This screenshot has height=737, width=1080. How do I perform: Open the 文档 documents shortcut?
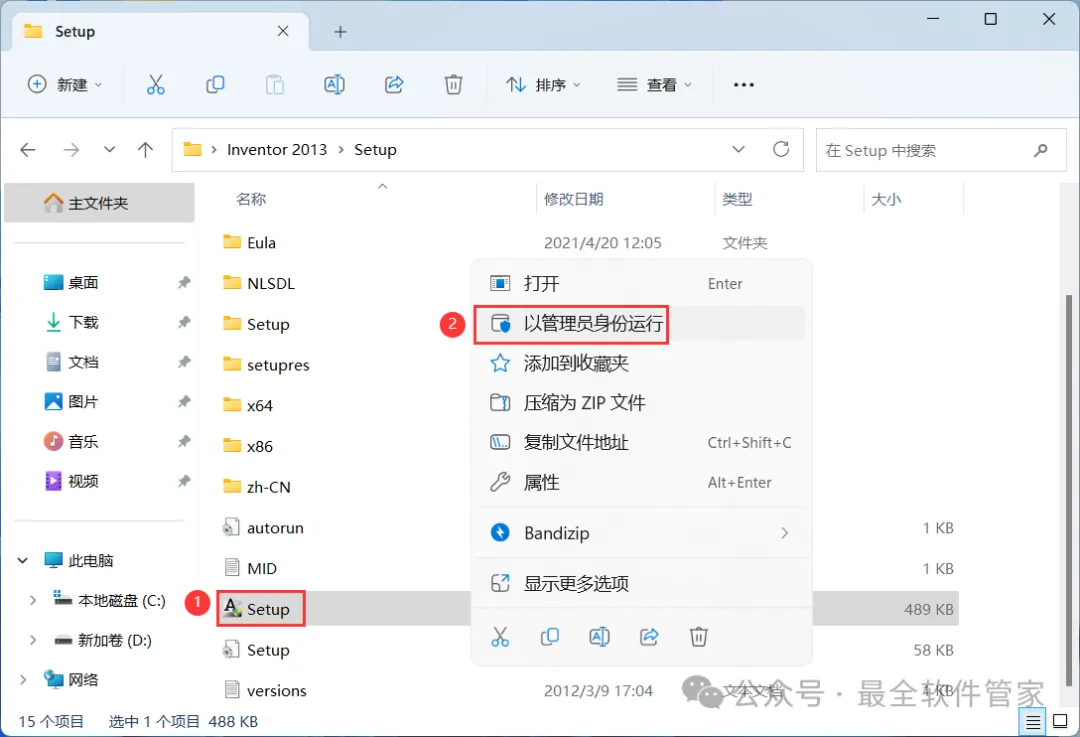[83, 362]
